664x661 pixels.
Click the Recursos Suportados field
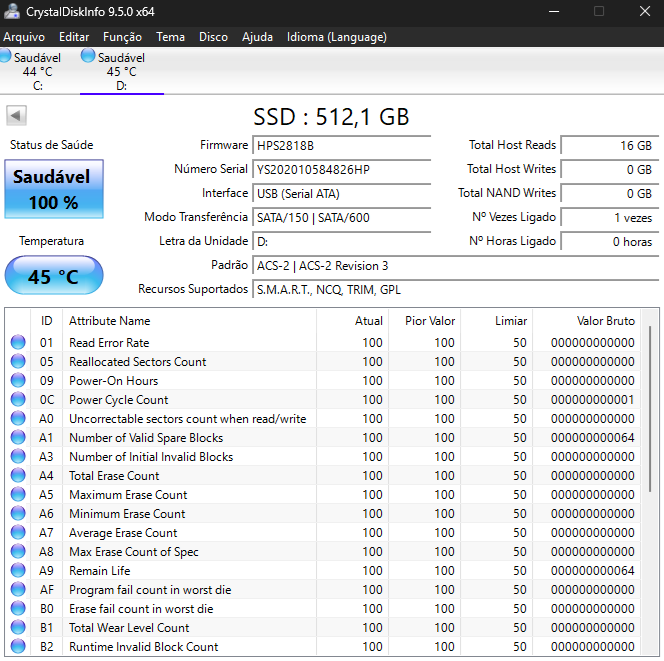456,290
